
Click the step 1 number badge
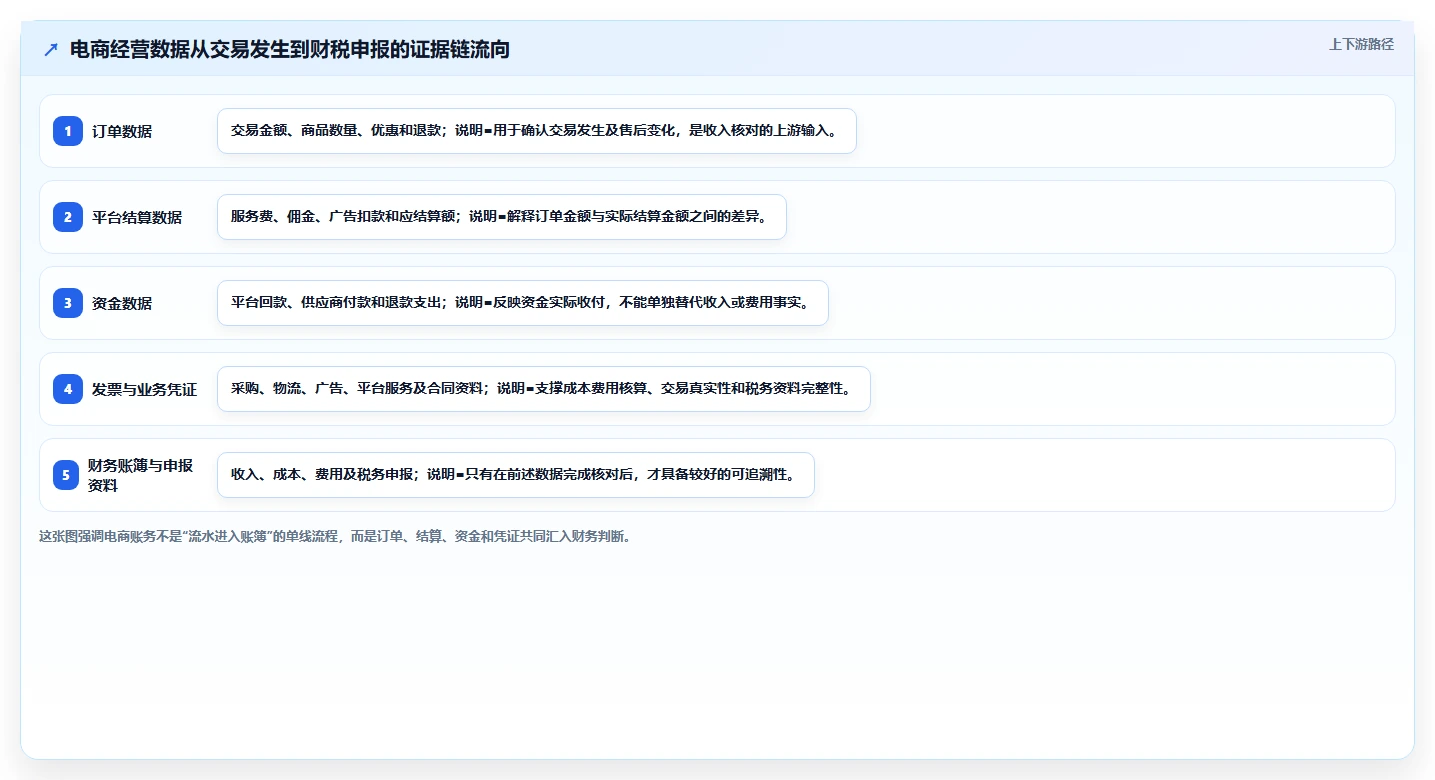pyautogui.click(x=68, y=131)
